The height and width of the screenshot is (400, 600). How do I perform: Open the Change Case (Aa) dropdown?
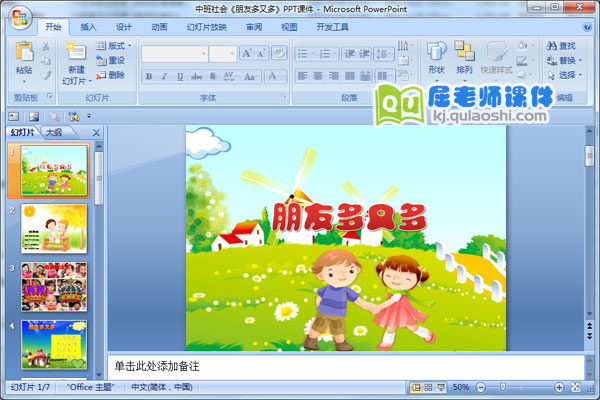tap(252, 77)
